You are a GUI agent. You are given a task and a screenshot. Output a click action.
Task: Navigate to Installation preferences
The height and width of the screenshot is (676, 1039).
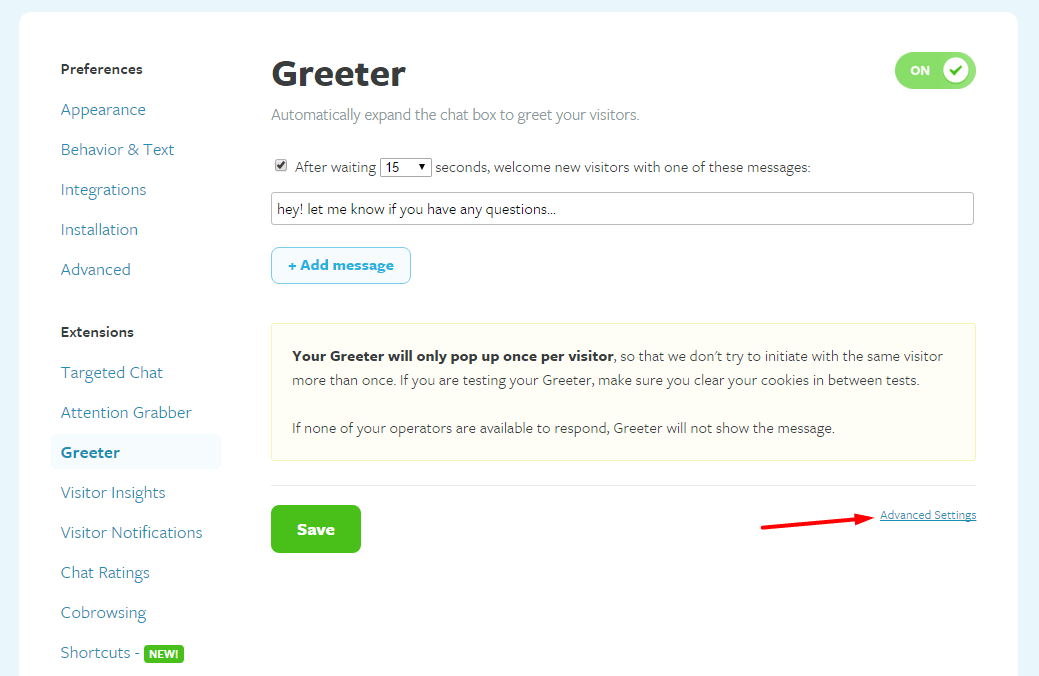click(99, 230)
